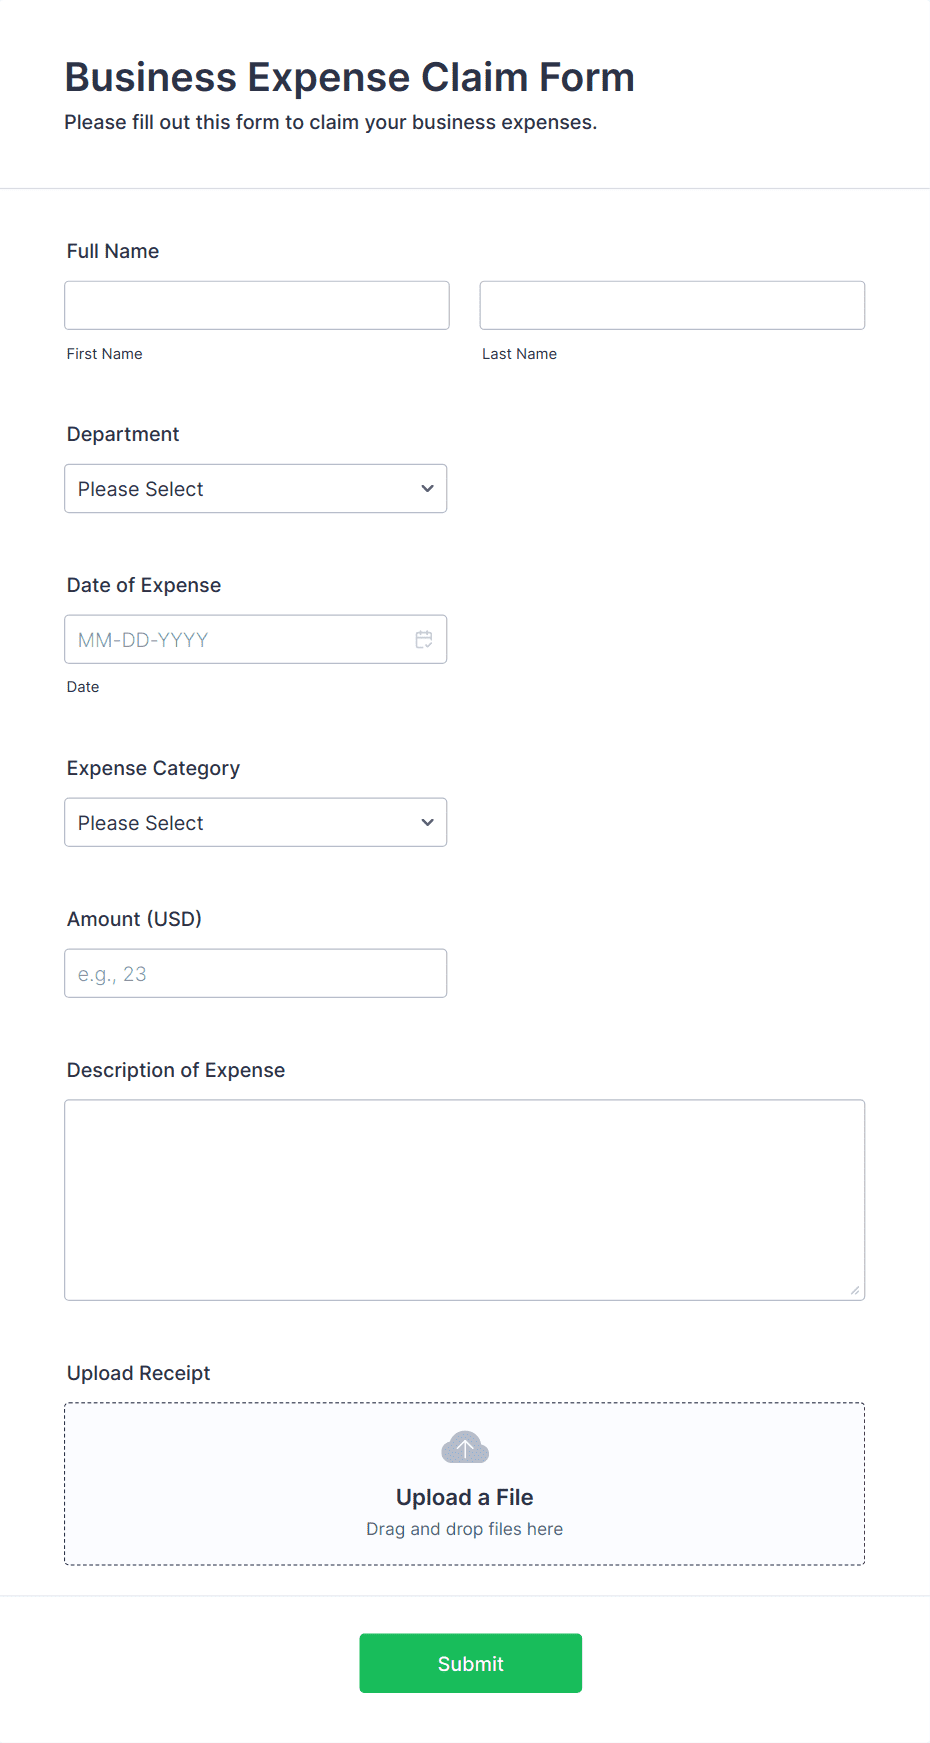The image size is (930, 1743).
Task: Click the Department dropdown chevron arrow
Action: point(429,488)
